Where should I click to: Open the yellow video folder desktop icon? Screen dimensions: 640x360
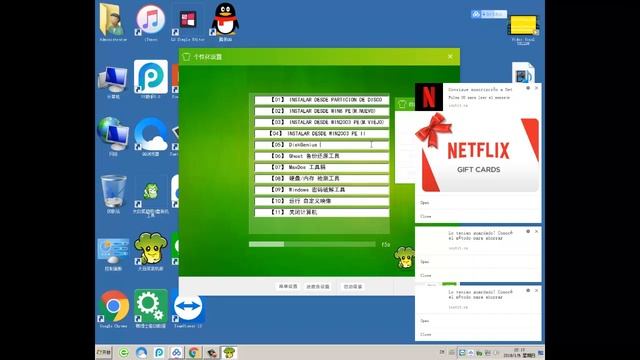(x=523, y=29)
